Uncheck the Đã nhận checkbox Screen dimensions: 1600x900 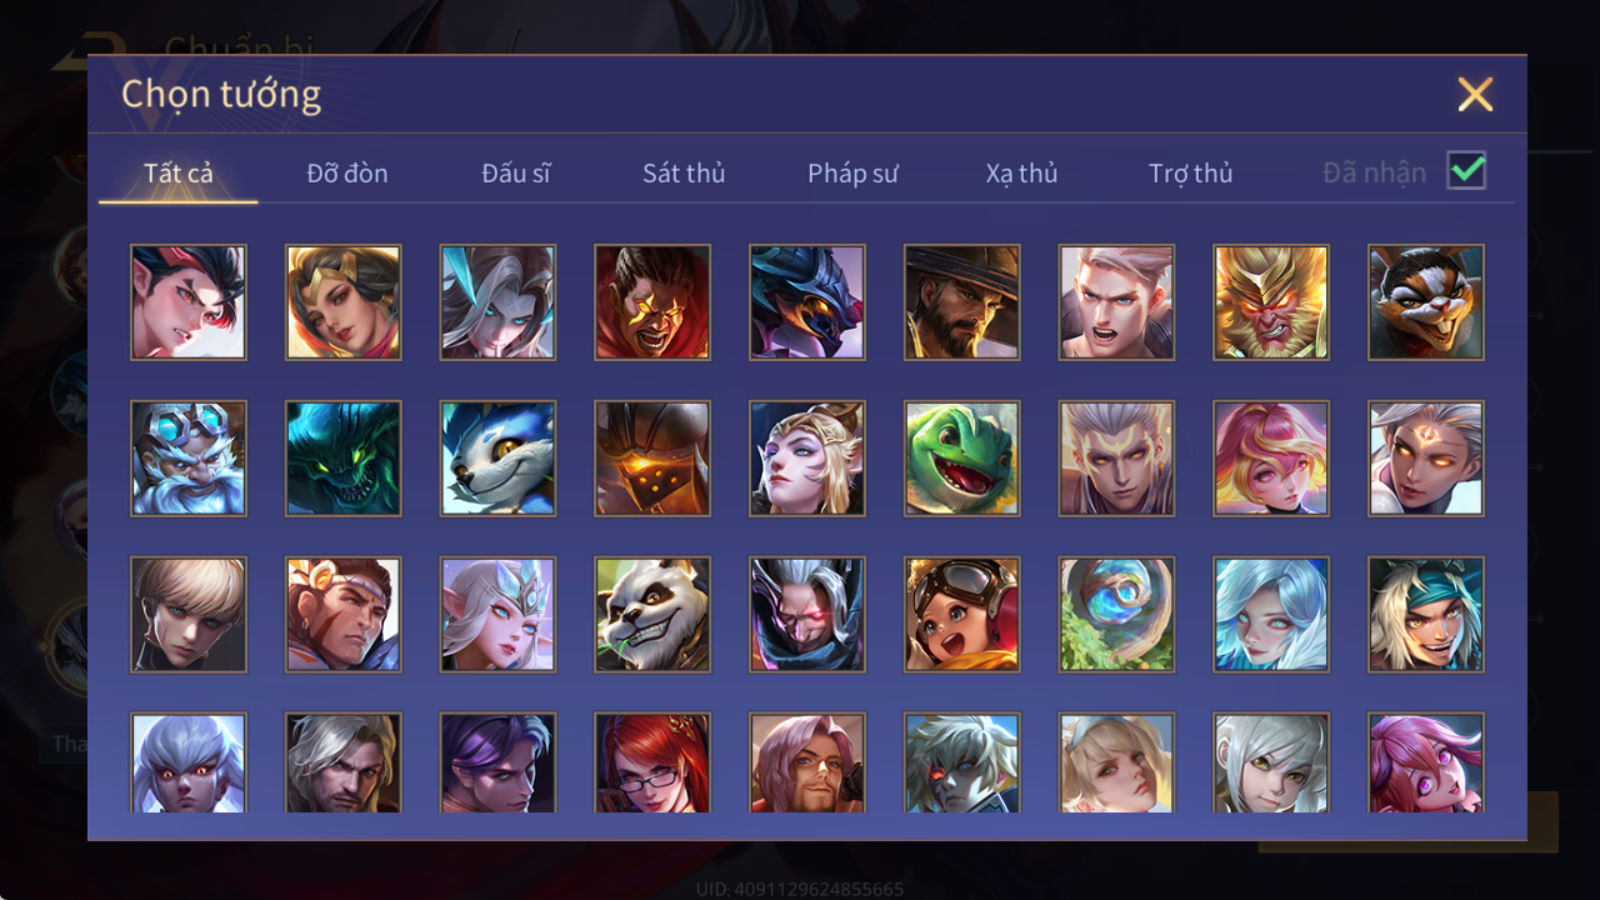(1467, 170)
